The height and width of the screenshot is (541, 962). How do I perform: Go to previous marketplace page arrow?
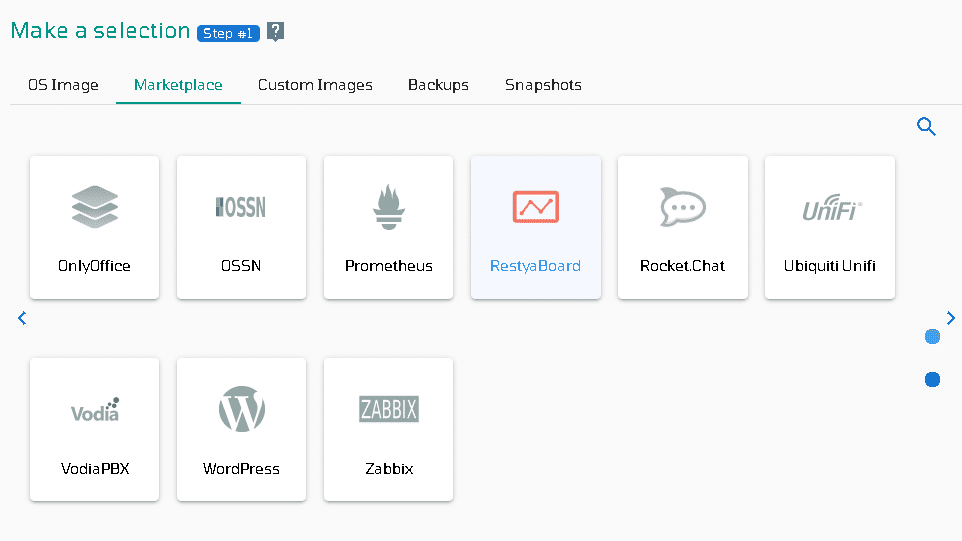point(22,318)
